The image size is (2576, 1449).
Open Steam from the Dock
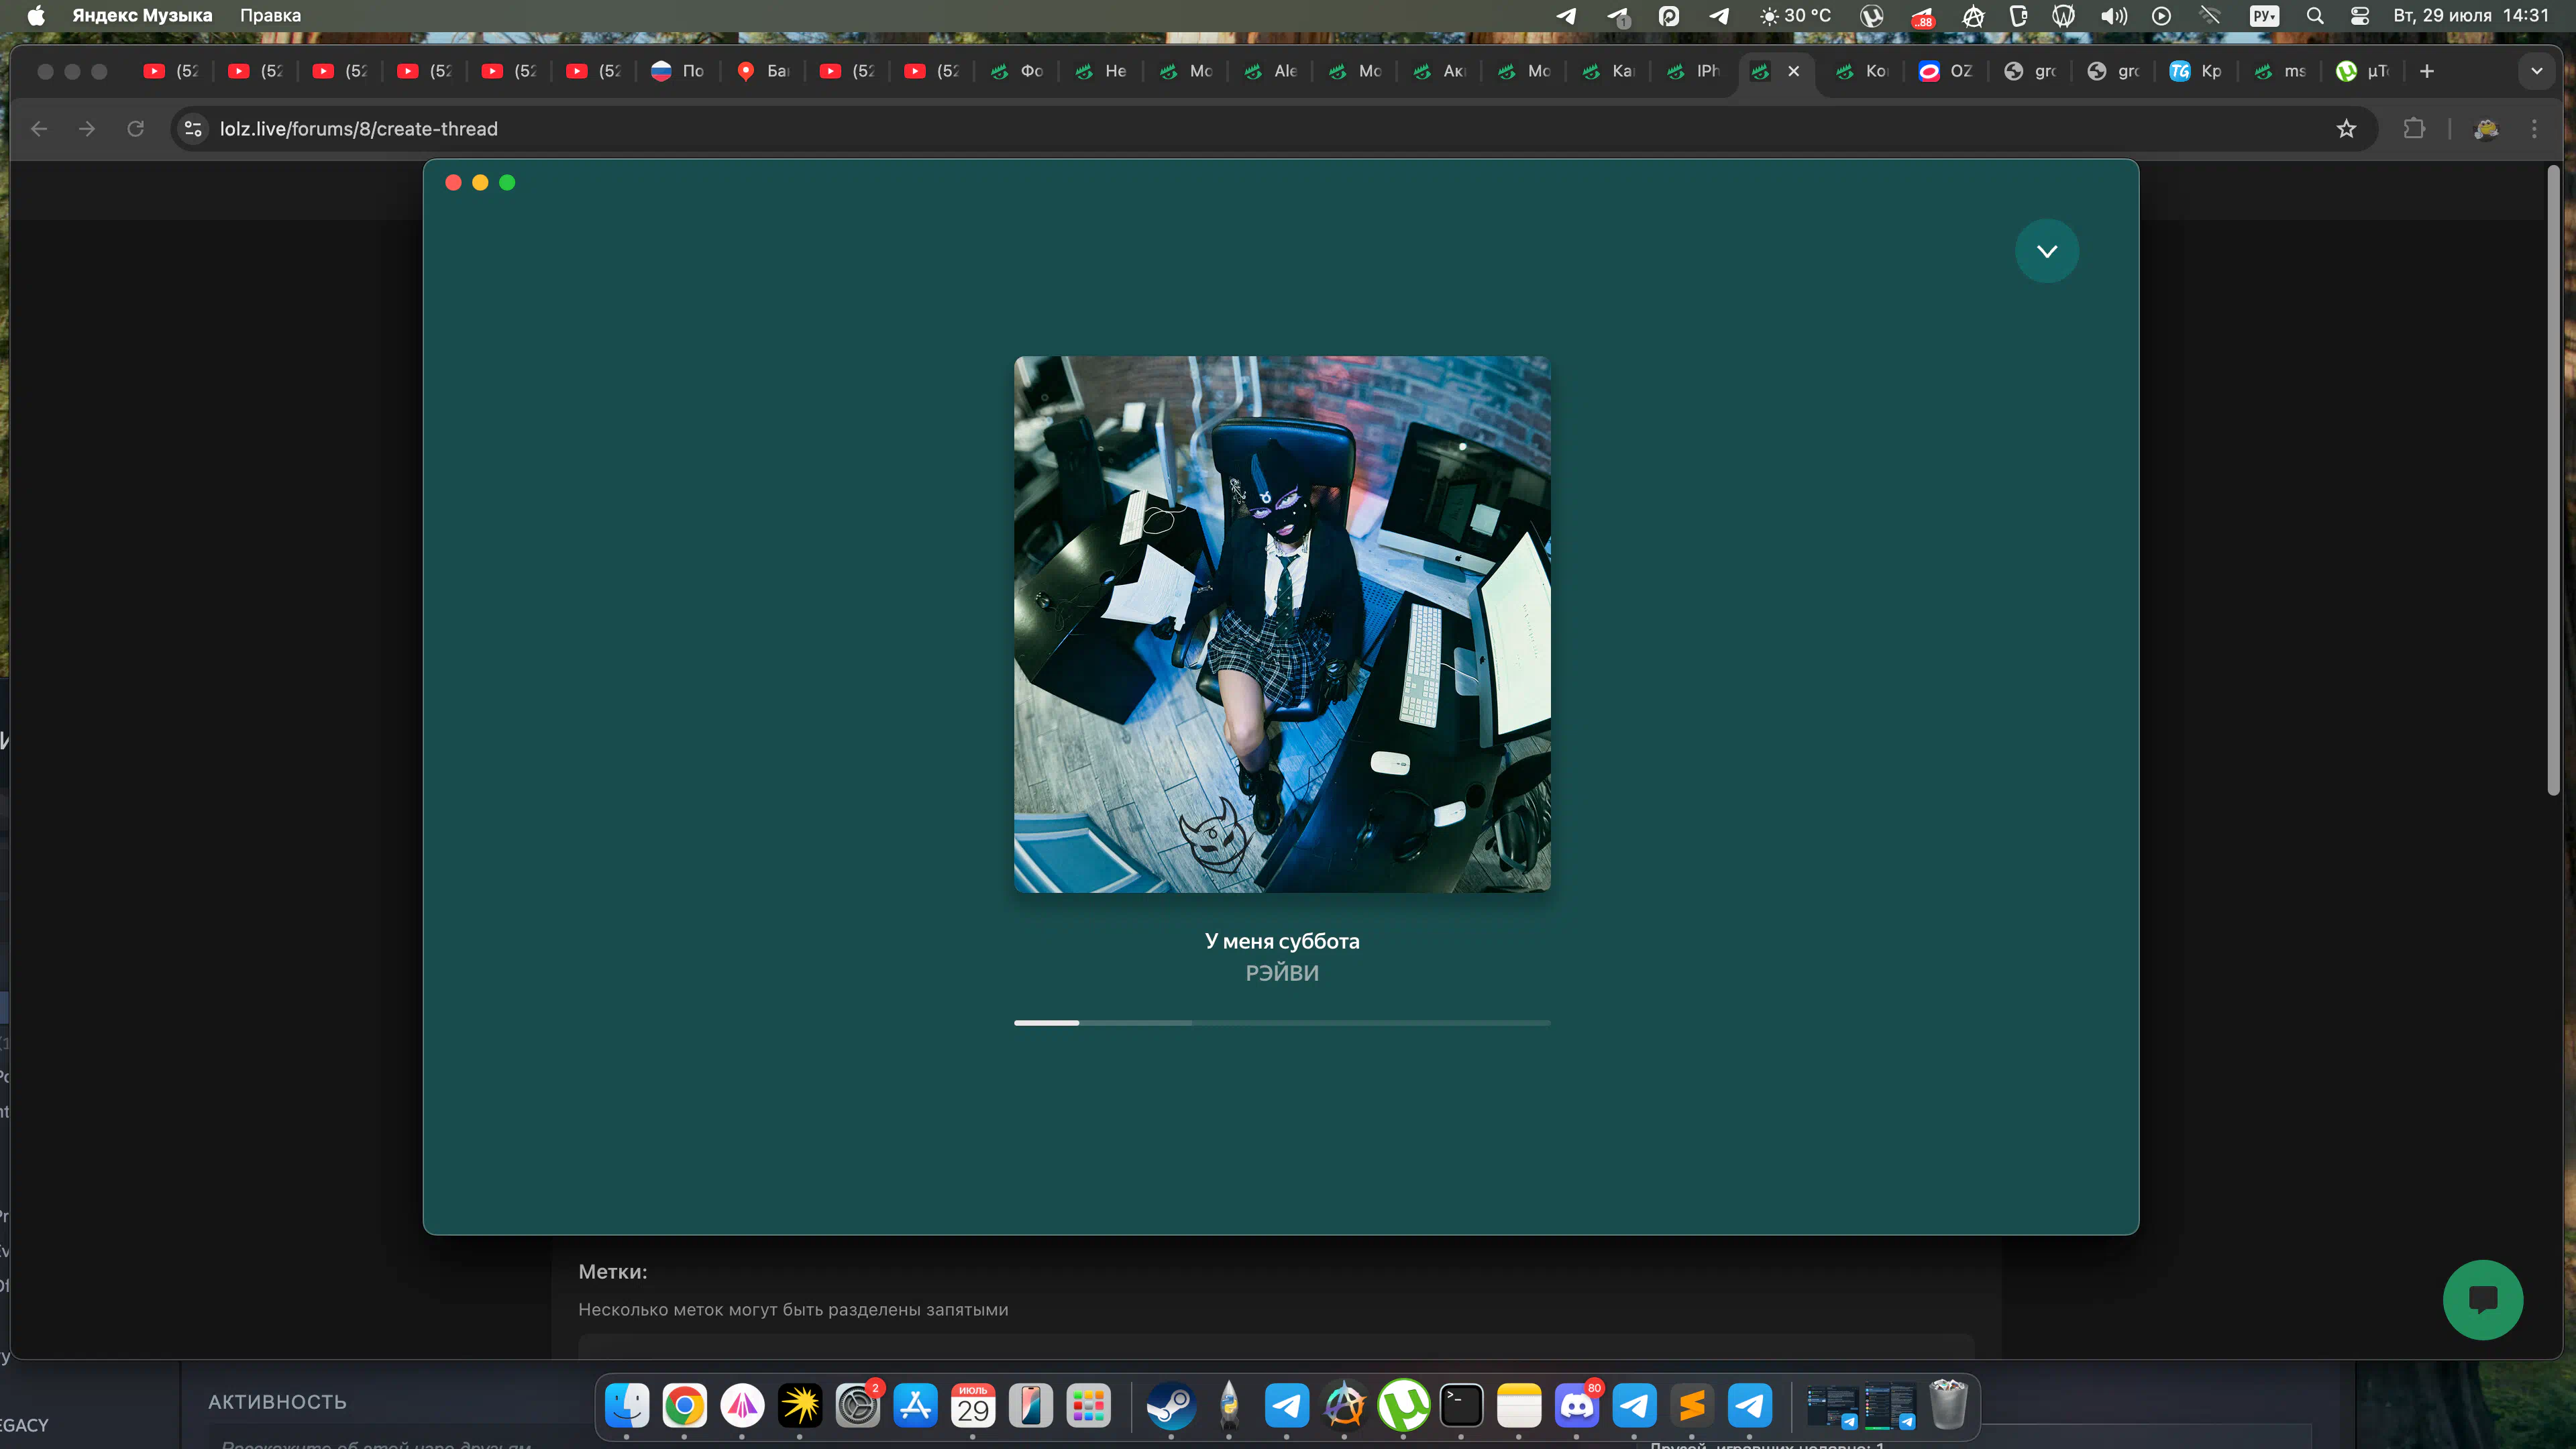click(1171, 1405)
